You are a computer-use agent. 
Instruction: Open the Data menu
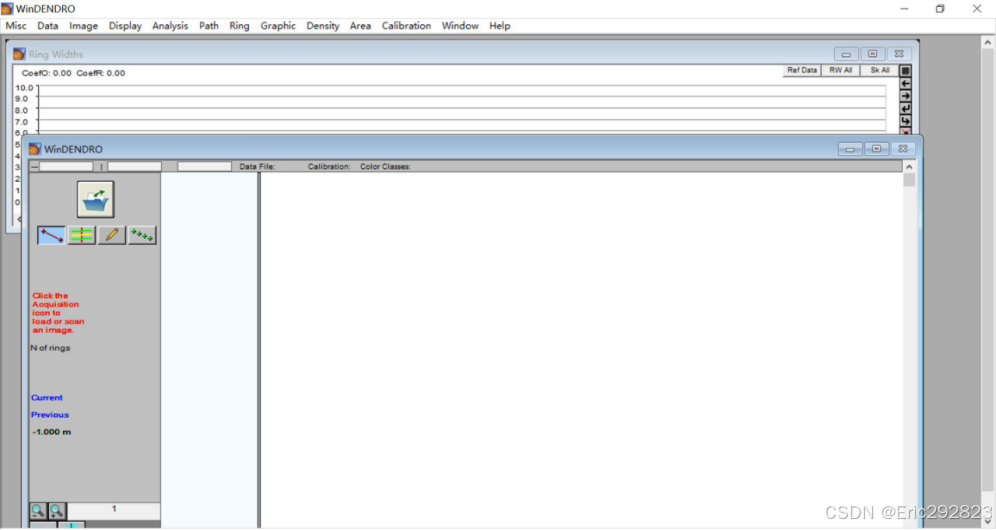[48, 26]
